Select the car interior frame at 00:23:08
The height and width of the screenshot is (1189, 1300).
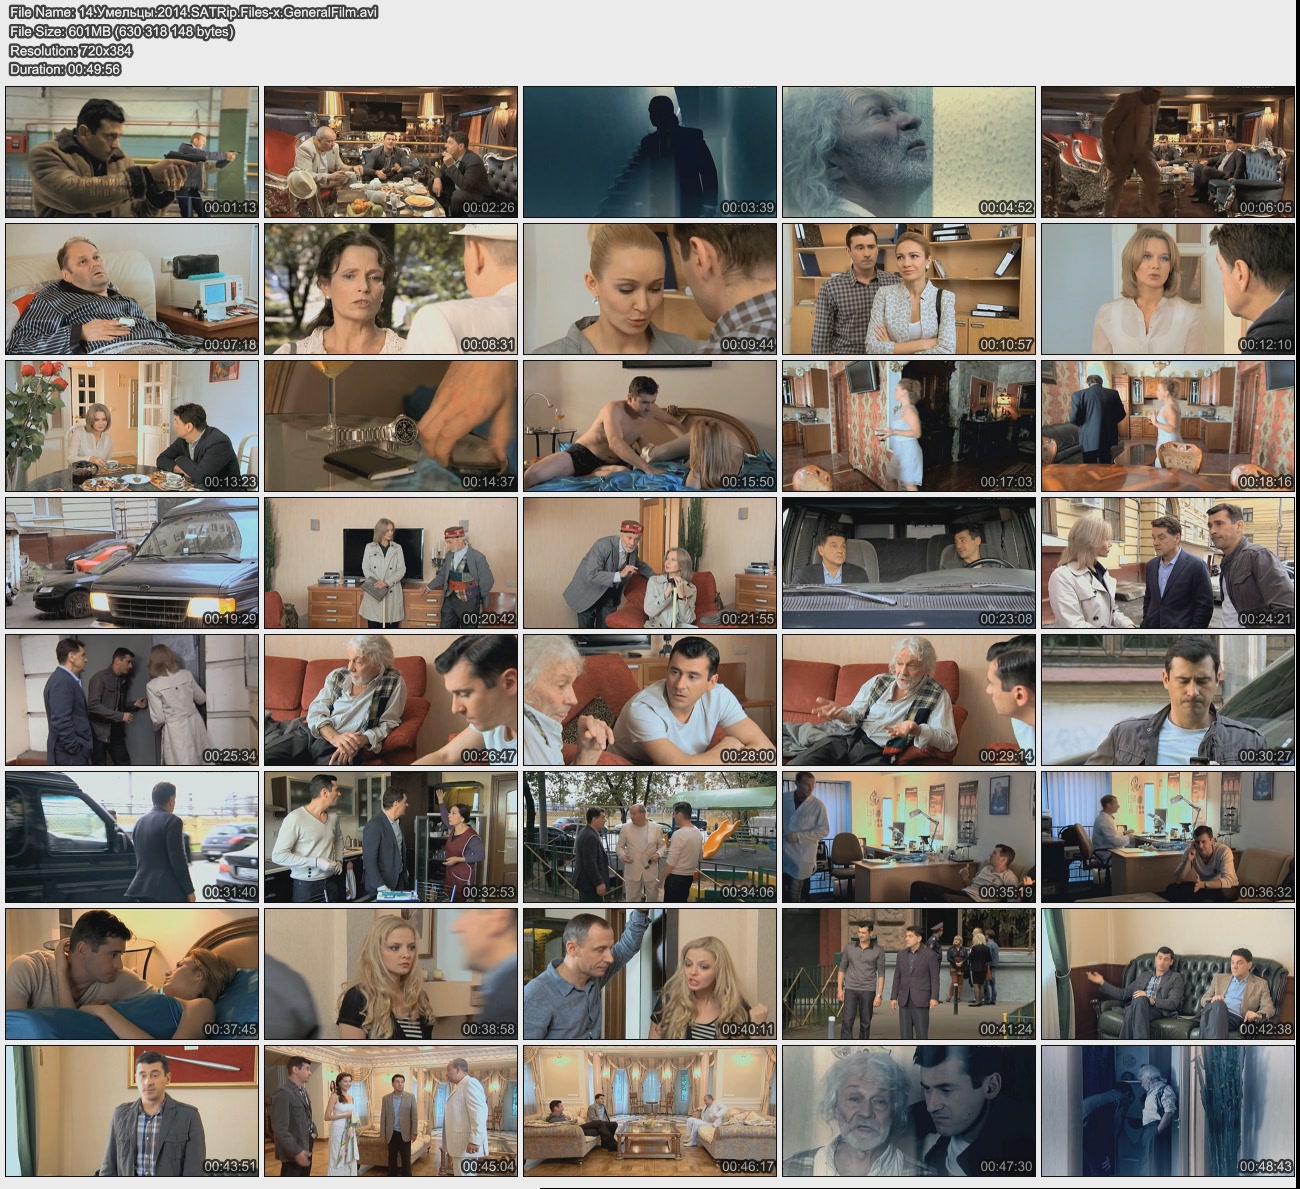tap(909, 563)
